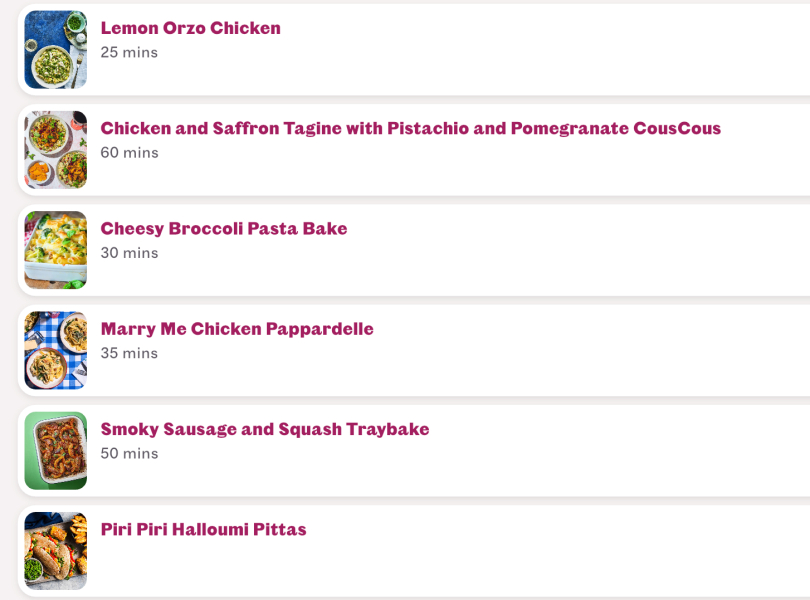
Task: Click the Marry Me Chicken Pappardelle thumbnail
Action: coord(55,350)
